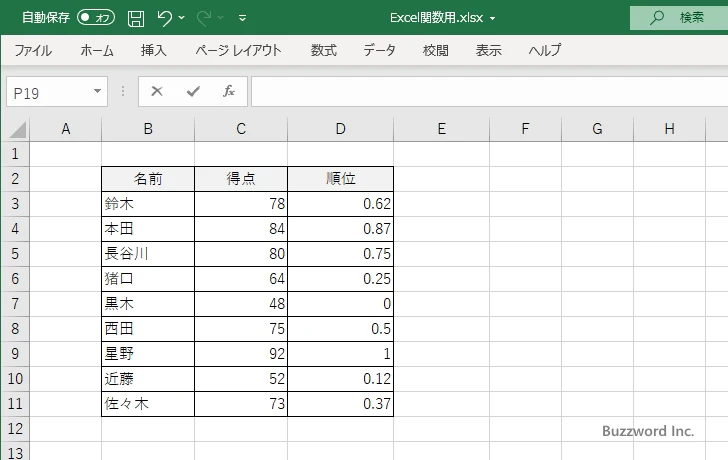Click the score cell with value 48

[240, 304]
